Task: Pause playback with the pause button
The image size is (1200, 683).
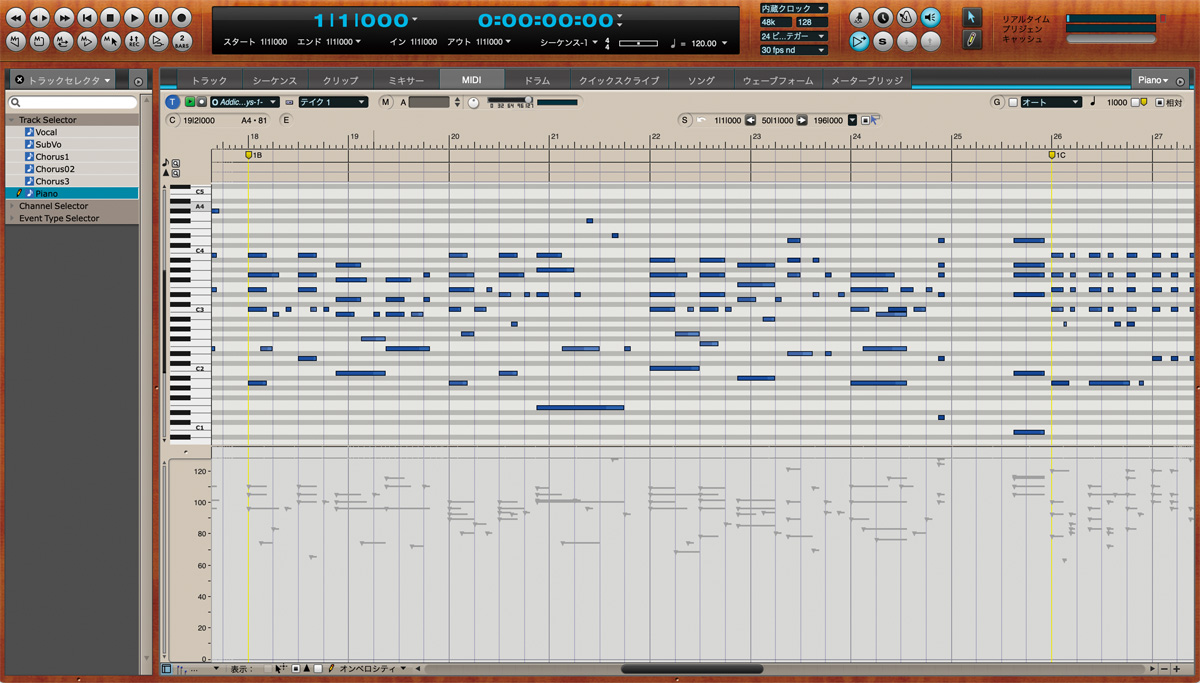Action: [x=158, y=17]
